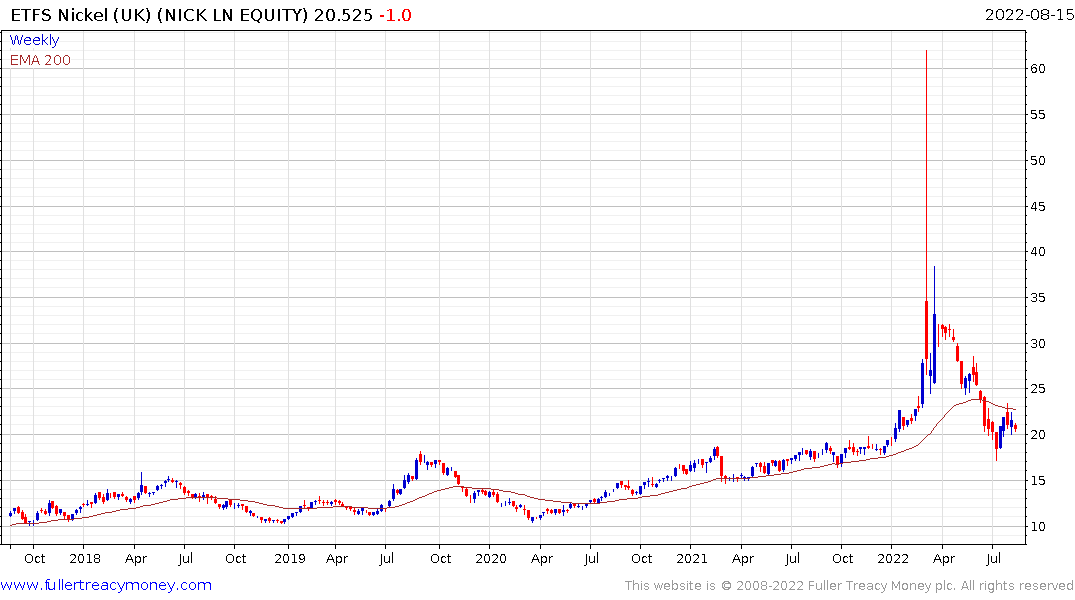
Task: Open the www.fullertreacymoney.com link
Action: point(106,585)
